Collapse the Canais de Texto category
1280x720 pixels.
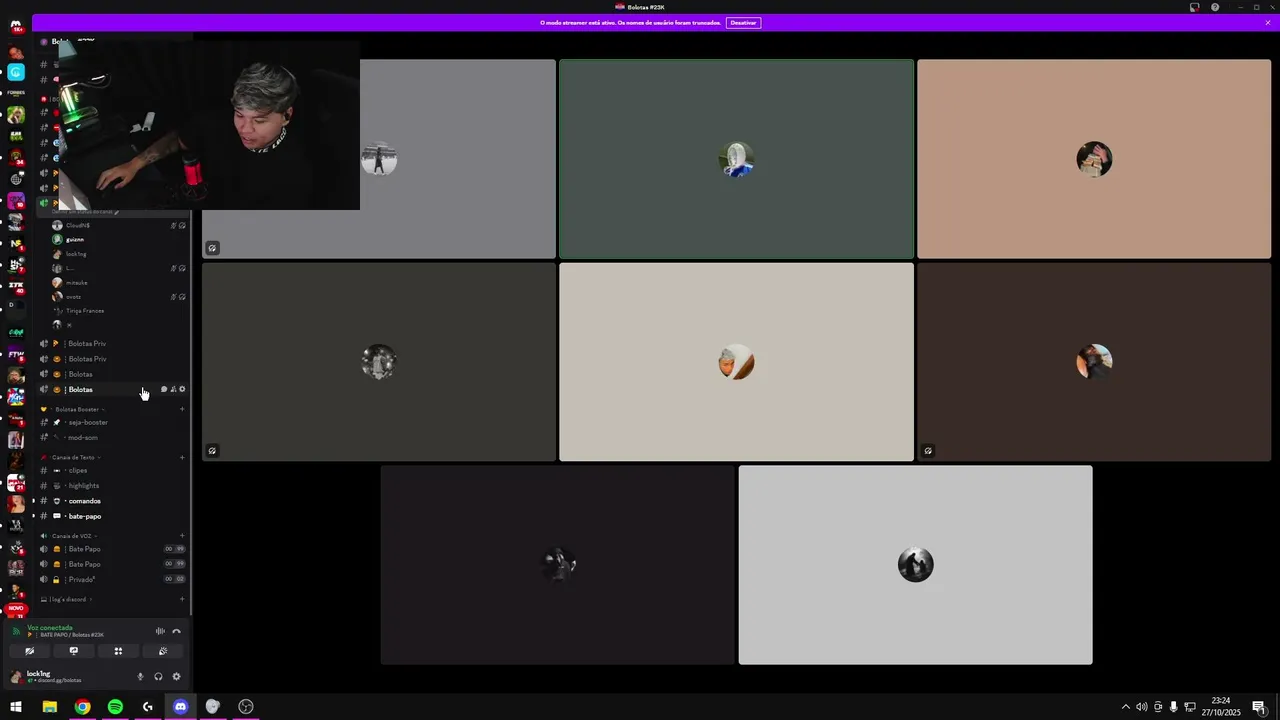[x=74, y=457]
